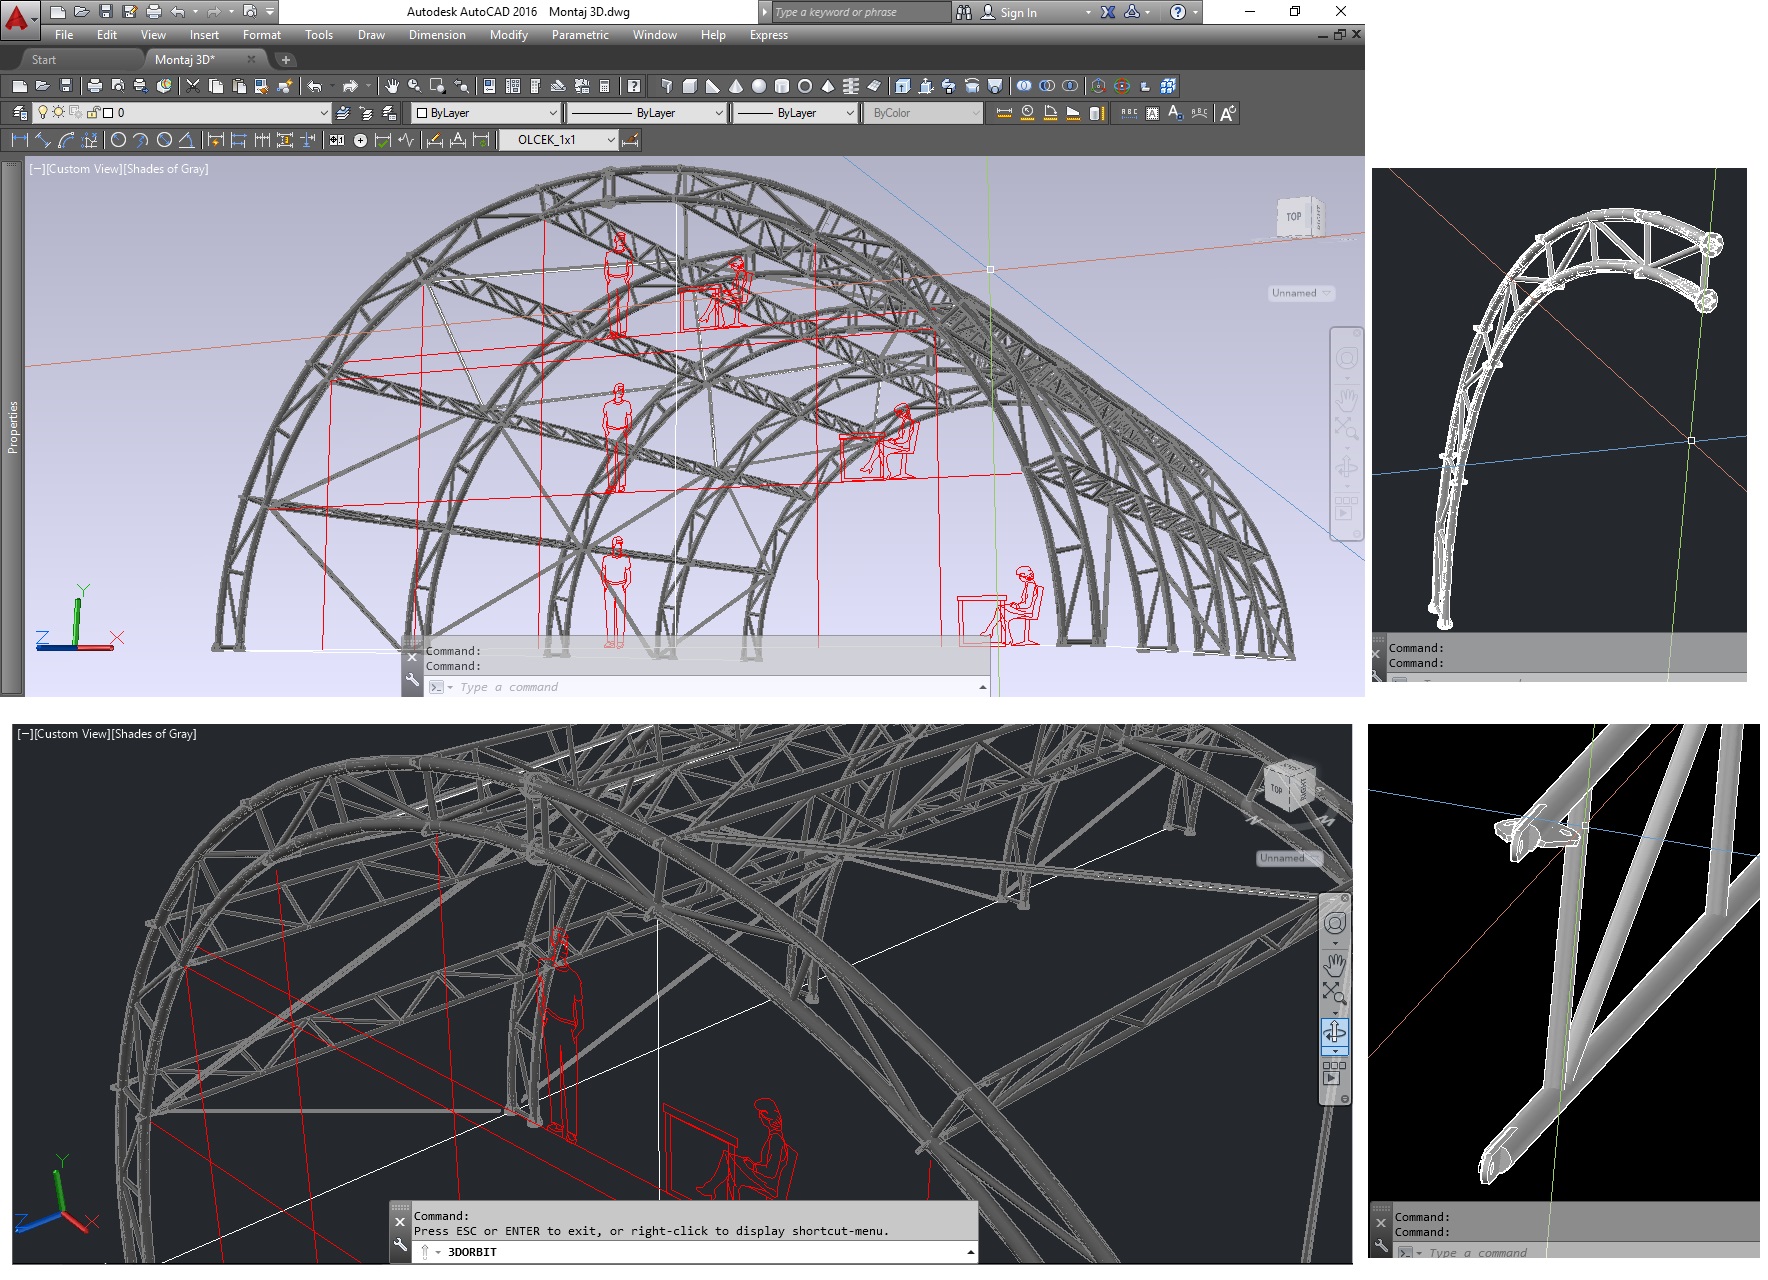Select the Pan hand tool in the toolbar
The height and width of the screenshot is (1280, 1768).
(x=392, y=86)
